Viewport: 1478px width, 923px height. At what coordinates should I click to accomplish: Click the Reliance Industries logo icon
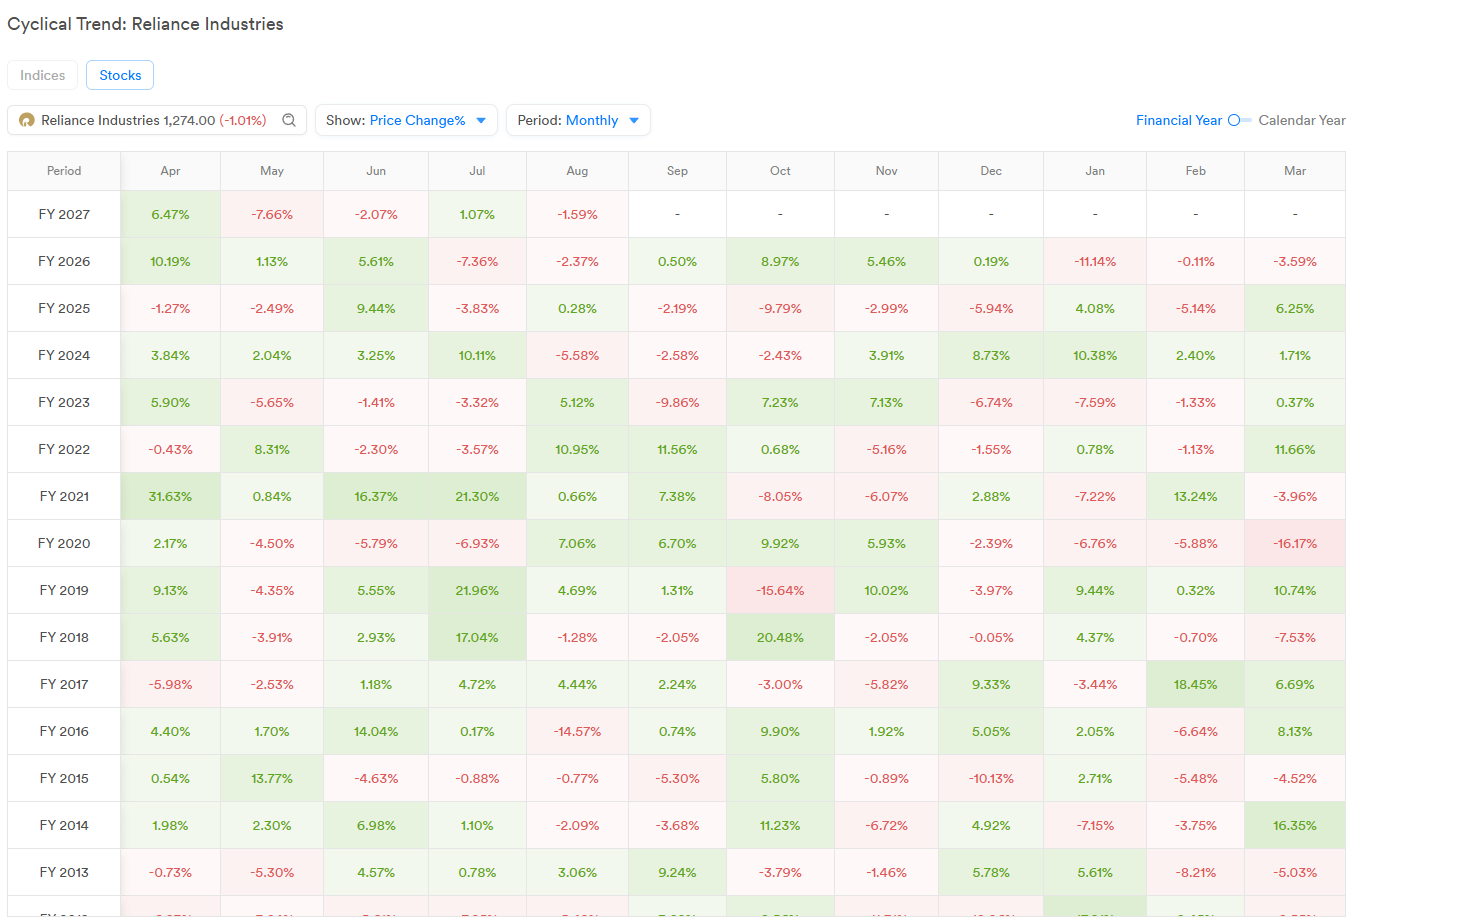[x=27, y=120]
